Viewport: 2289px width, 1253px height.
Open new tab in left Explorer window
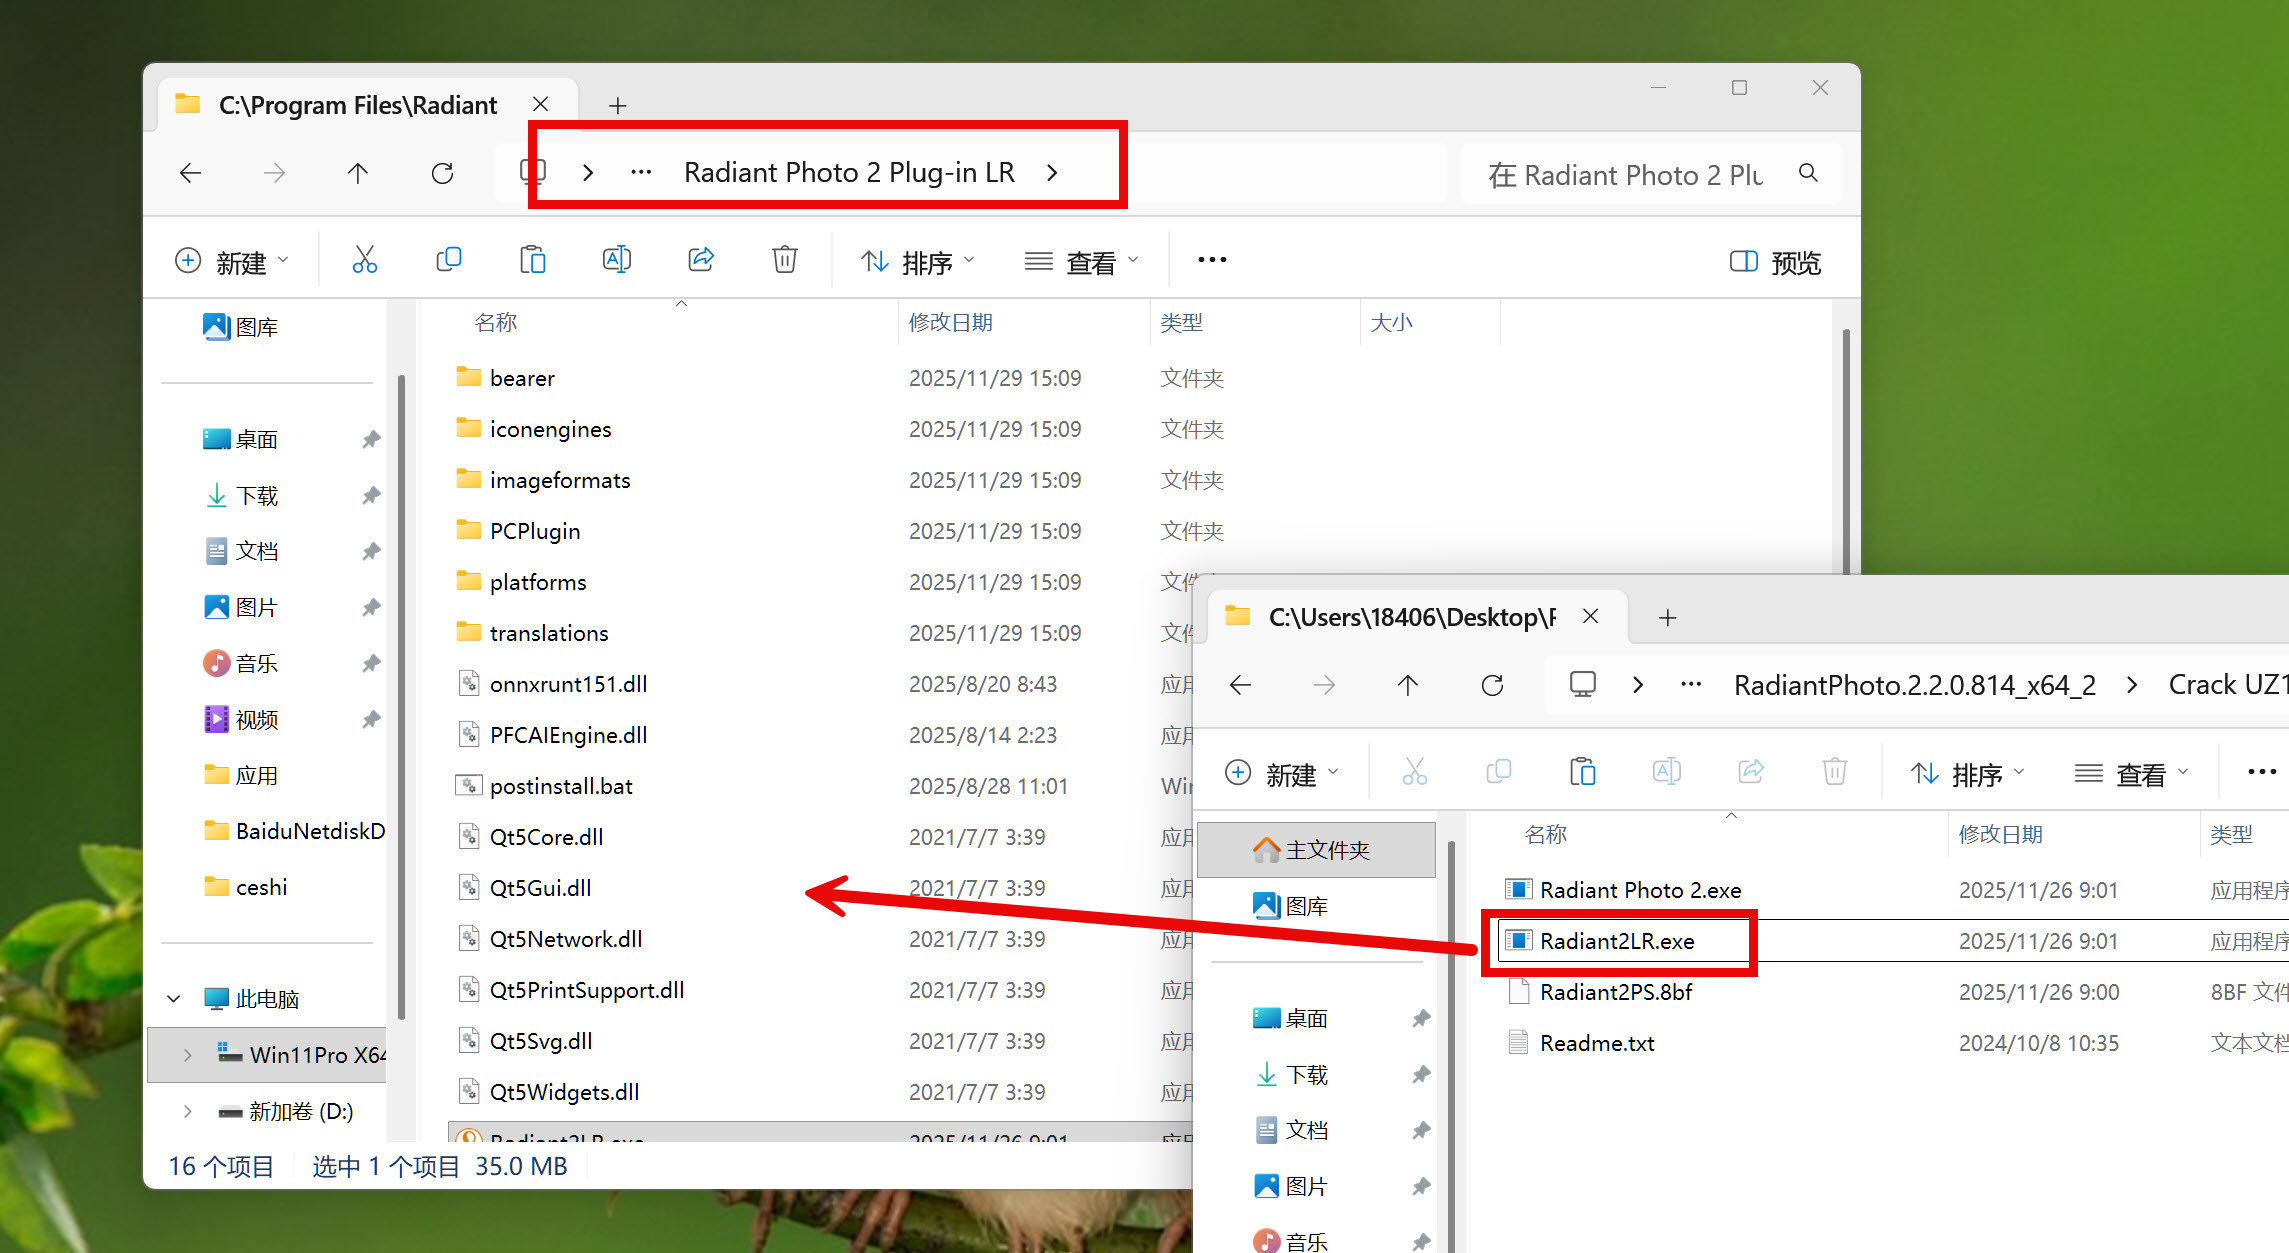618,106
